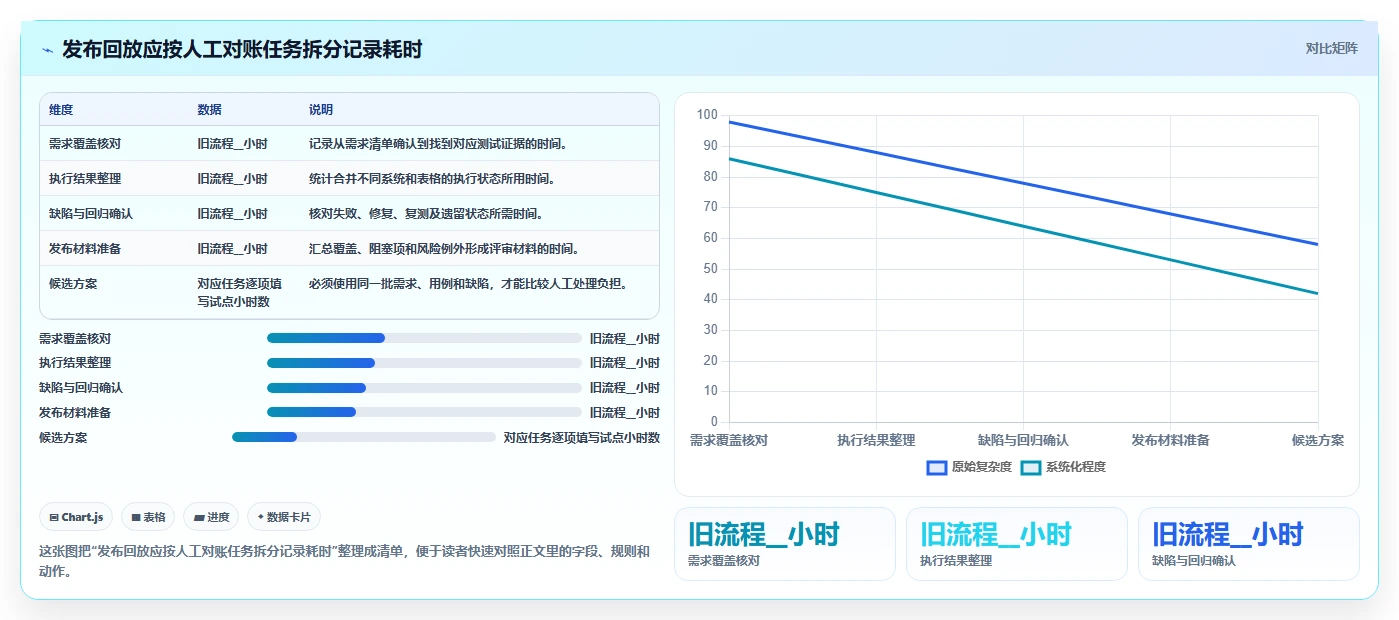Select the 进度 chip label
The image size is (1399, 620).
coord(219,517)
